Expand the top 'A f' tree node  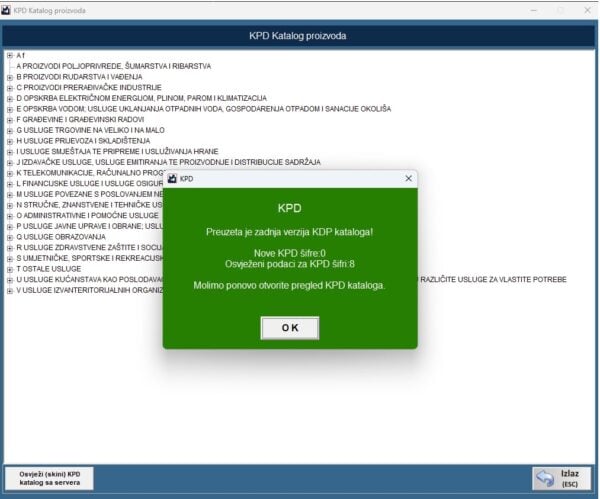(x=10, y=55)
